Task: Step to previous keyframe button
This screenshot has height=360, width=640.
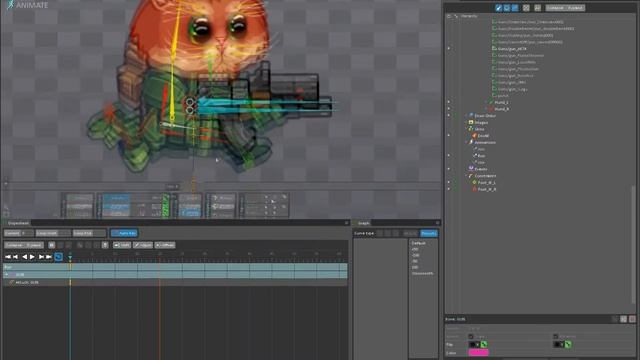Action: pos(15,257)
